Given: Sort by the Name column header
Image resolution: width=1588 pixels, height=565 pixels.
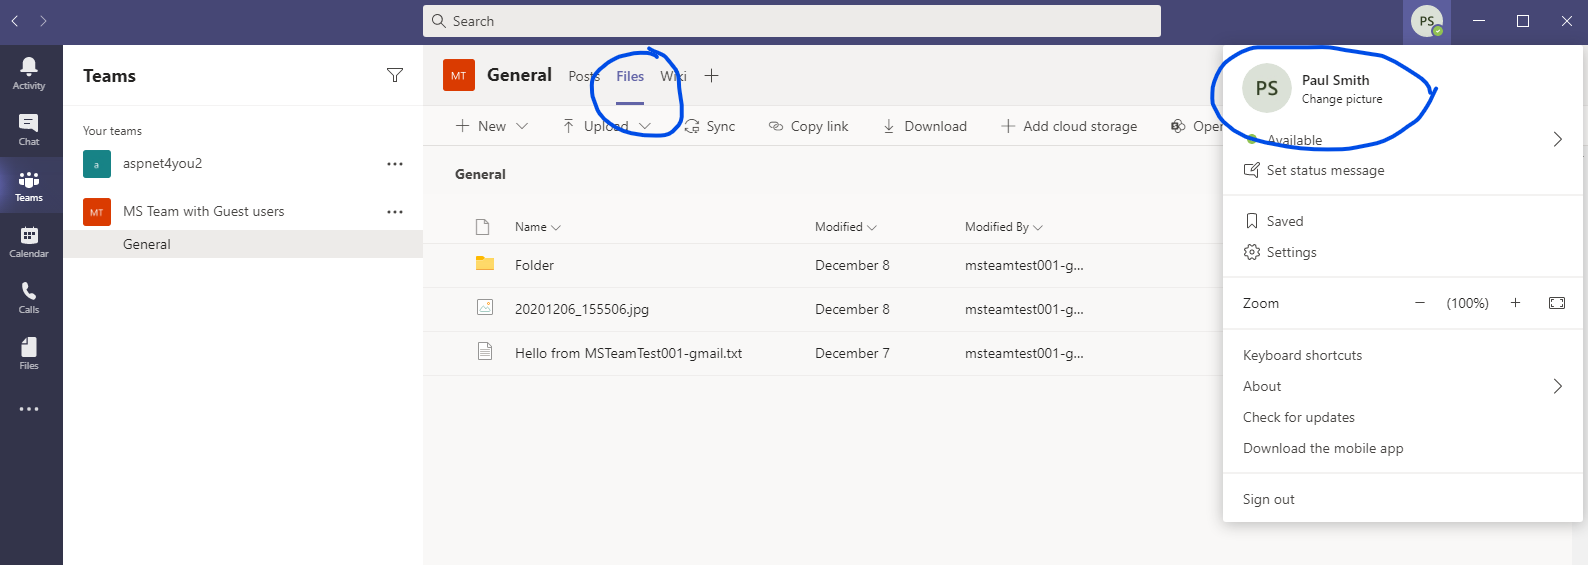Looking at the screenshot, I should point(537,227).
